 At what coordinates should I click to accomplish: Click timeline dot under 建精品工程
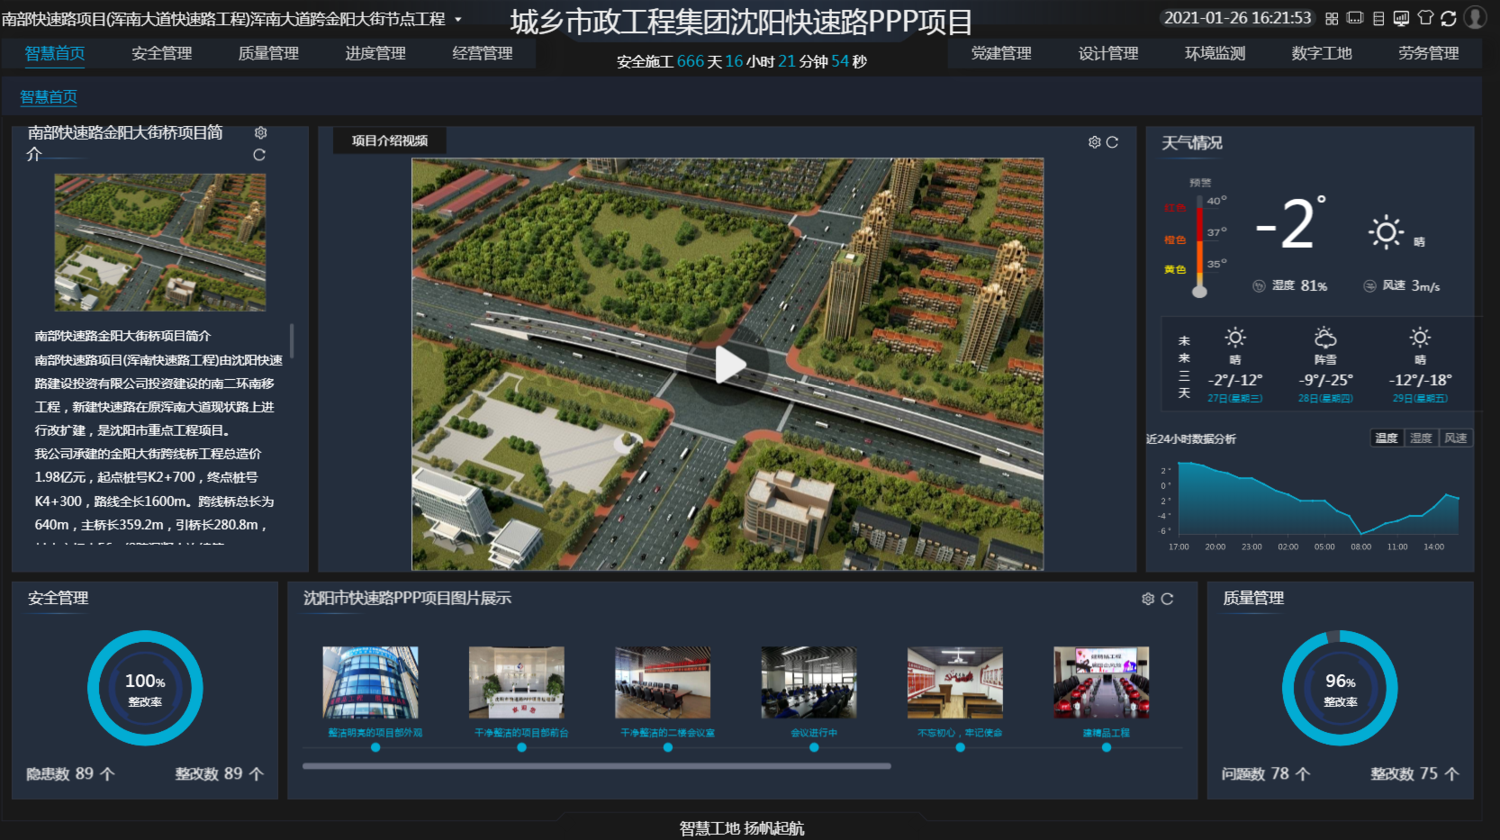[x=1106, y=747]
